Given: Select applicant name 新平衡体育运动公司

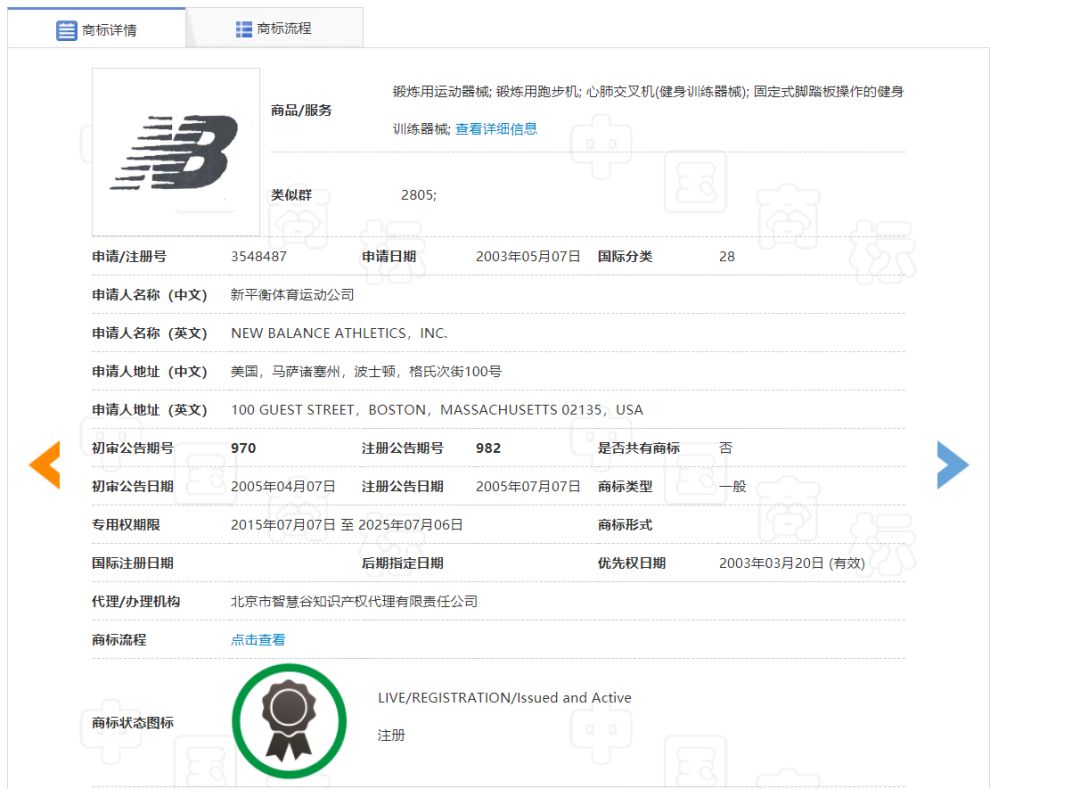Looking at the screenshot, I should coord(292,295).
